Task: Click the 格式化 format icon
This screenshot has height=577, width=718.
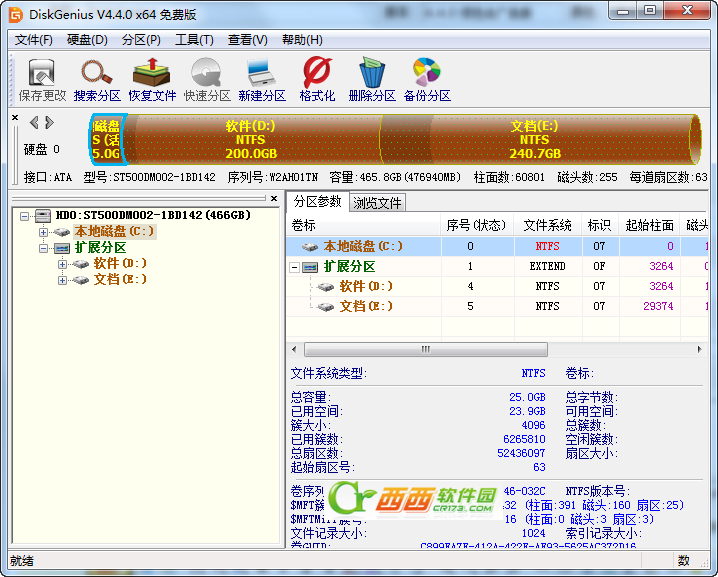Action: [317, 79]
